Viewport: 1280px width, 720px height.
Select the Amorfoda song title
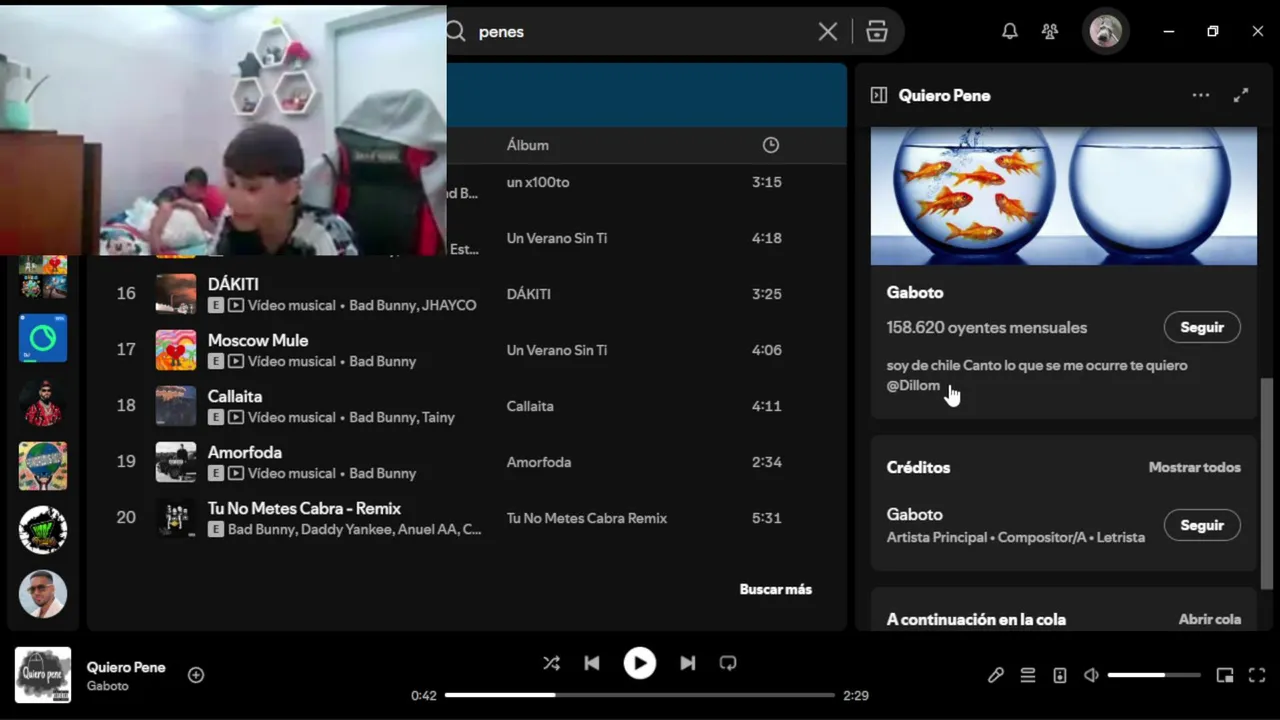pyautogui.click(x=245, y=452)
